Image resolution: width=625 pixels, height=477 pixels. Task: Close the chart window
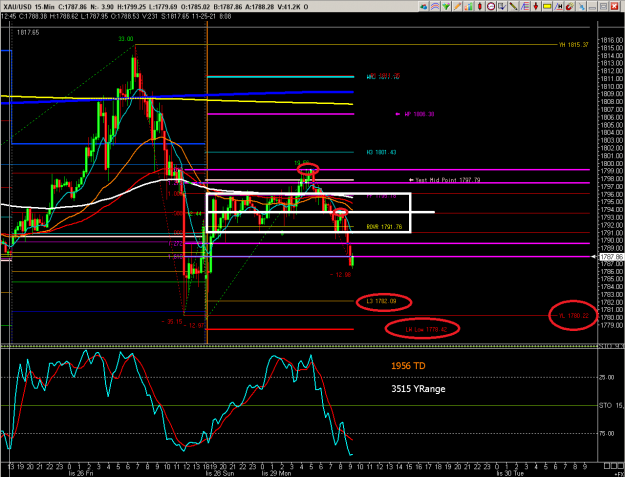(614, 6)
